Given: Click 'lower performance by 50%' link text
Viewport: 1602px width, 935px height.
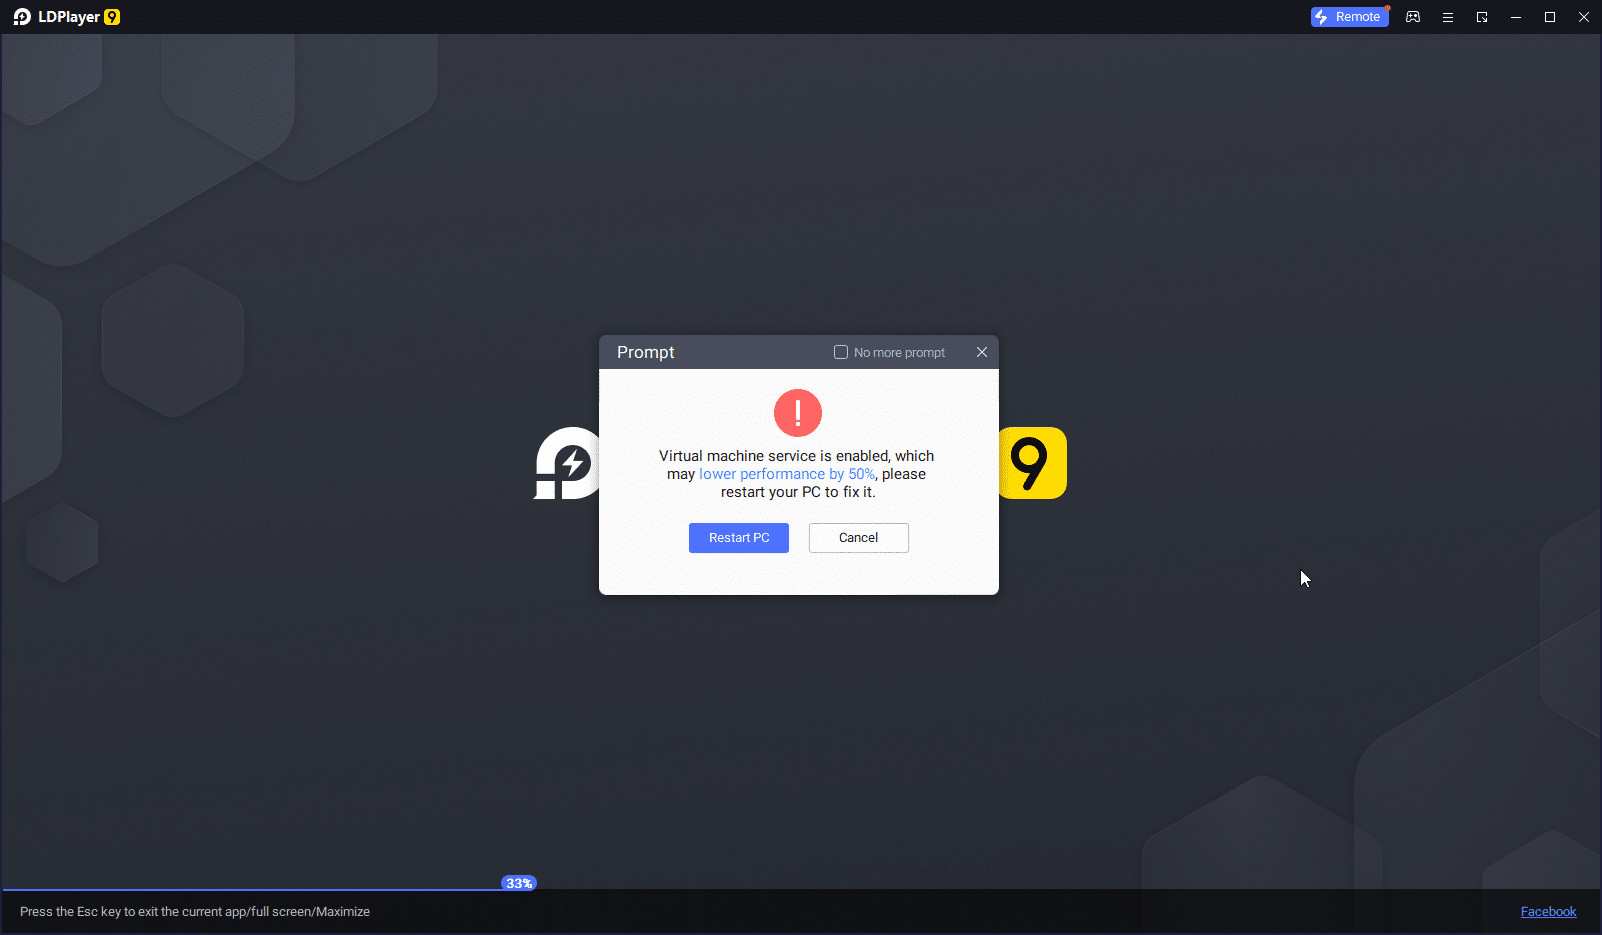Looking at the screenshot, I should (x=787, y=474).
